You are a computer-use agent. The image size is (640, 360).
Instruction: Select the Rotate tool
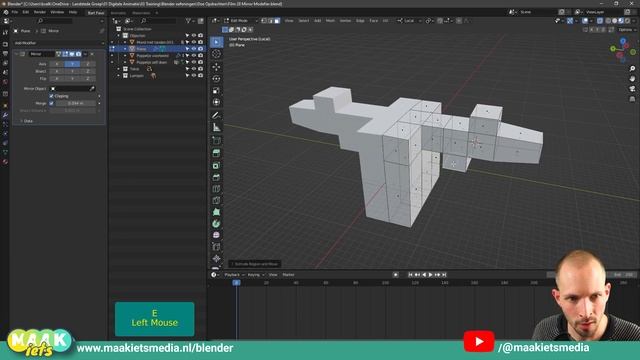pos(216,78)
